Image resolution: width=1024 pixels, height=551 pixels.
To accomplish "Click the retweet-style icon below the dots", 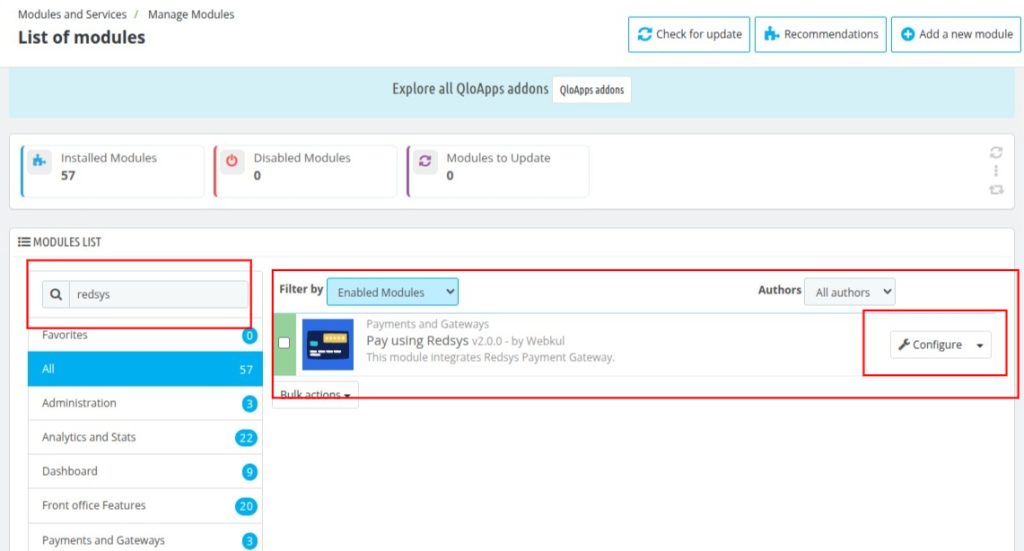I will click(996, 190).
